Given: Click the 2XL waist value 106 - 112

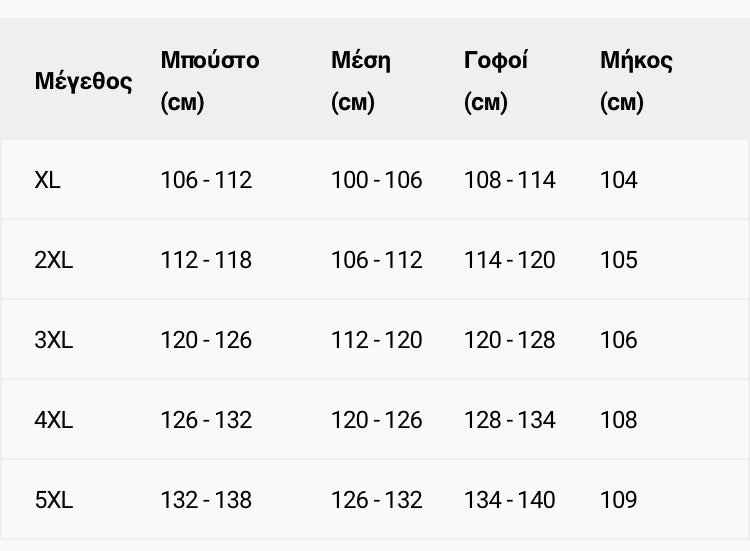Looking at the screenshot, I should [x=376, y=260].
